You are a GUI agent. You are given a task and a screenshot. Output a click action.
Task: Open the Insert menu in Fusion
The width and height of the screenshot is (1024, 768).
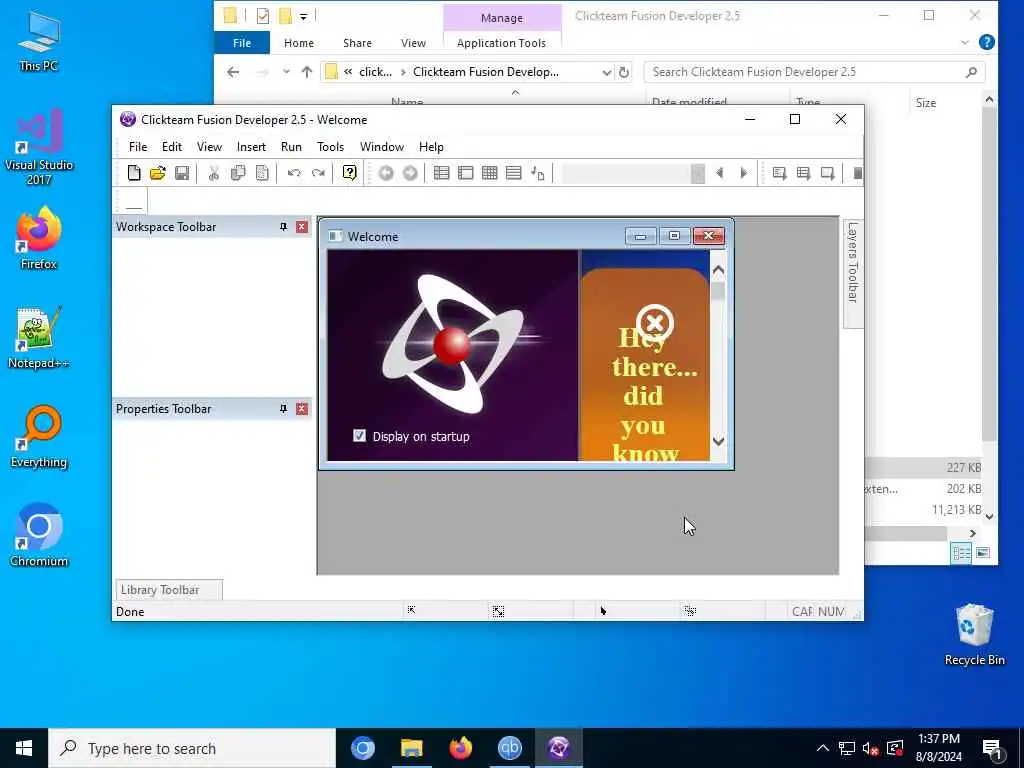pos(251,147)
